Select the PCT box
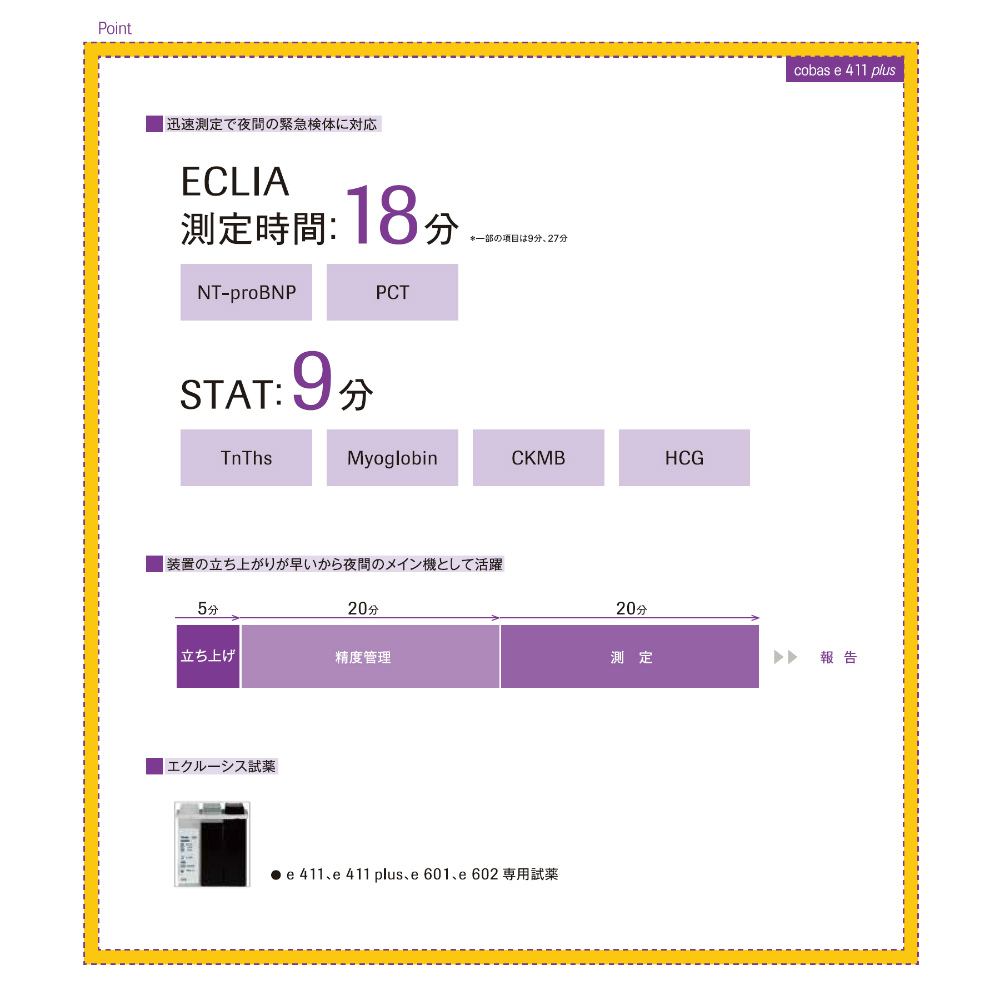The width and height of the screenshot is (1000, 1000). 392,292
